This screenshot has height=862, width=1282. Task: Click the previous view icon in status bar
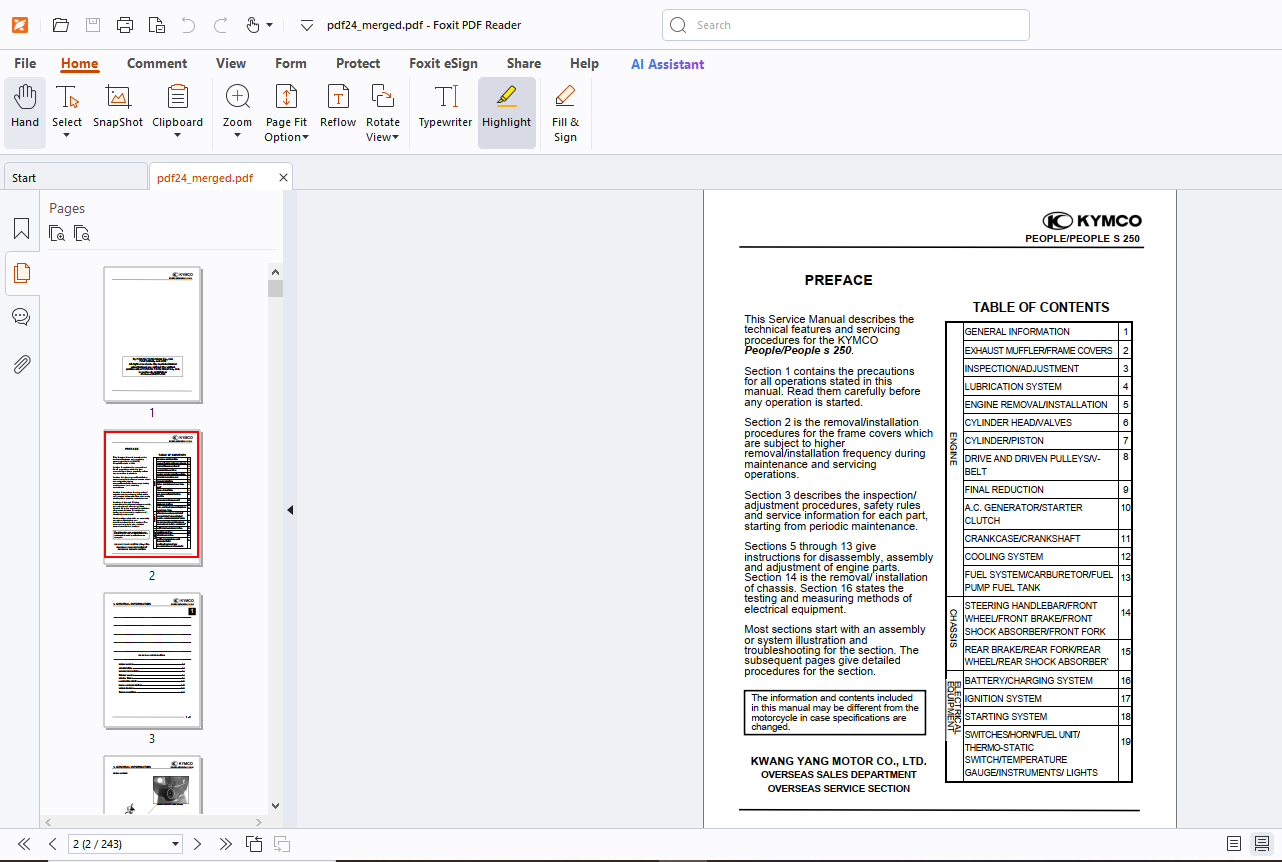tap(255, 844)
